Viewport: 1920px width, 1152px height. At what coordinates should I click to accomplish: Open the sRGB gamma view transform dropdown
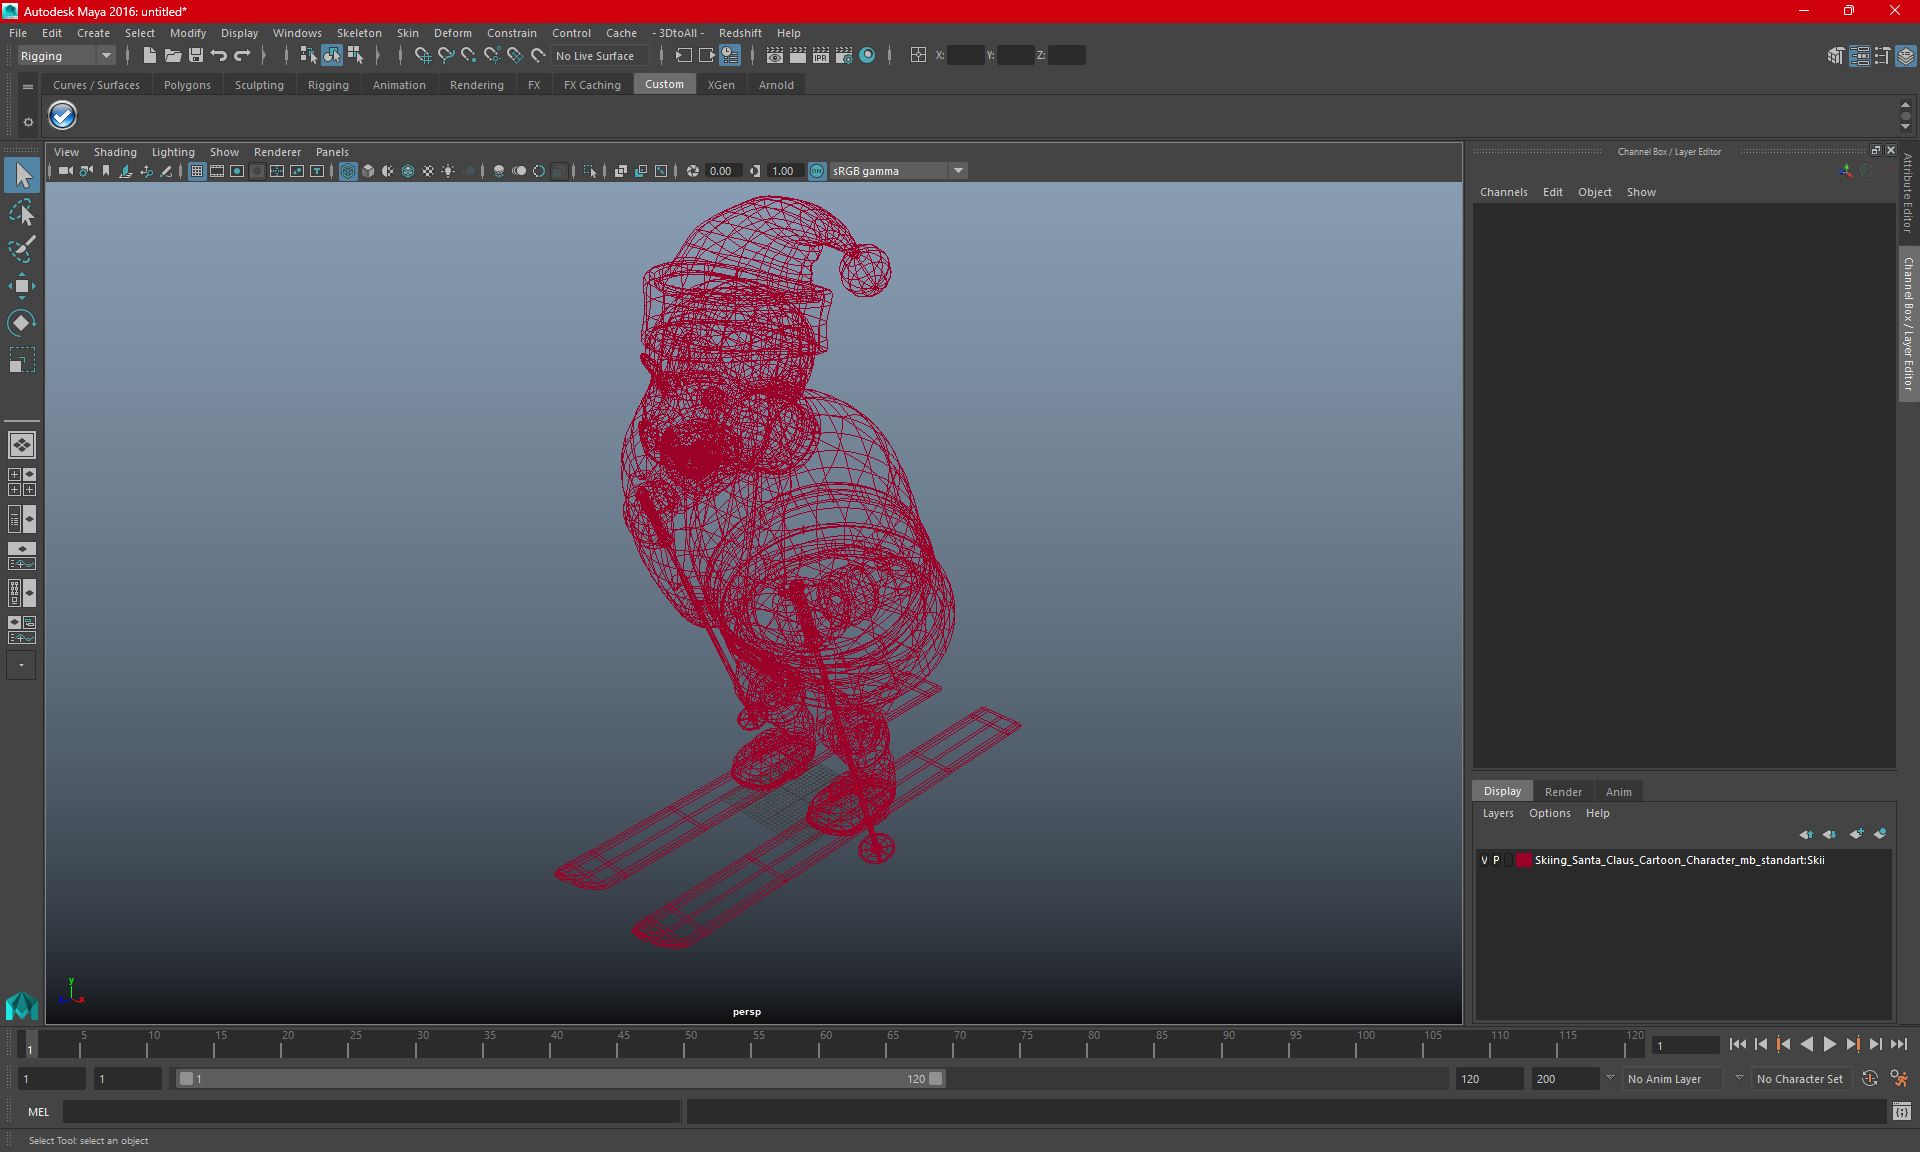click(x=898, y=171)
